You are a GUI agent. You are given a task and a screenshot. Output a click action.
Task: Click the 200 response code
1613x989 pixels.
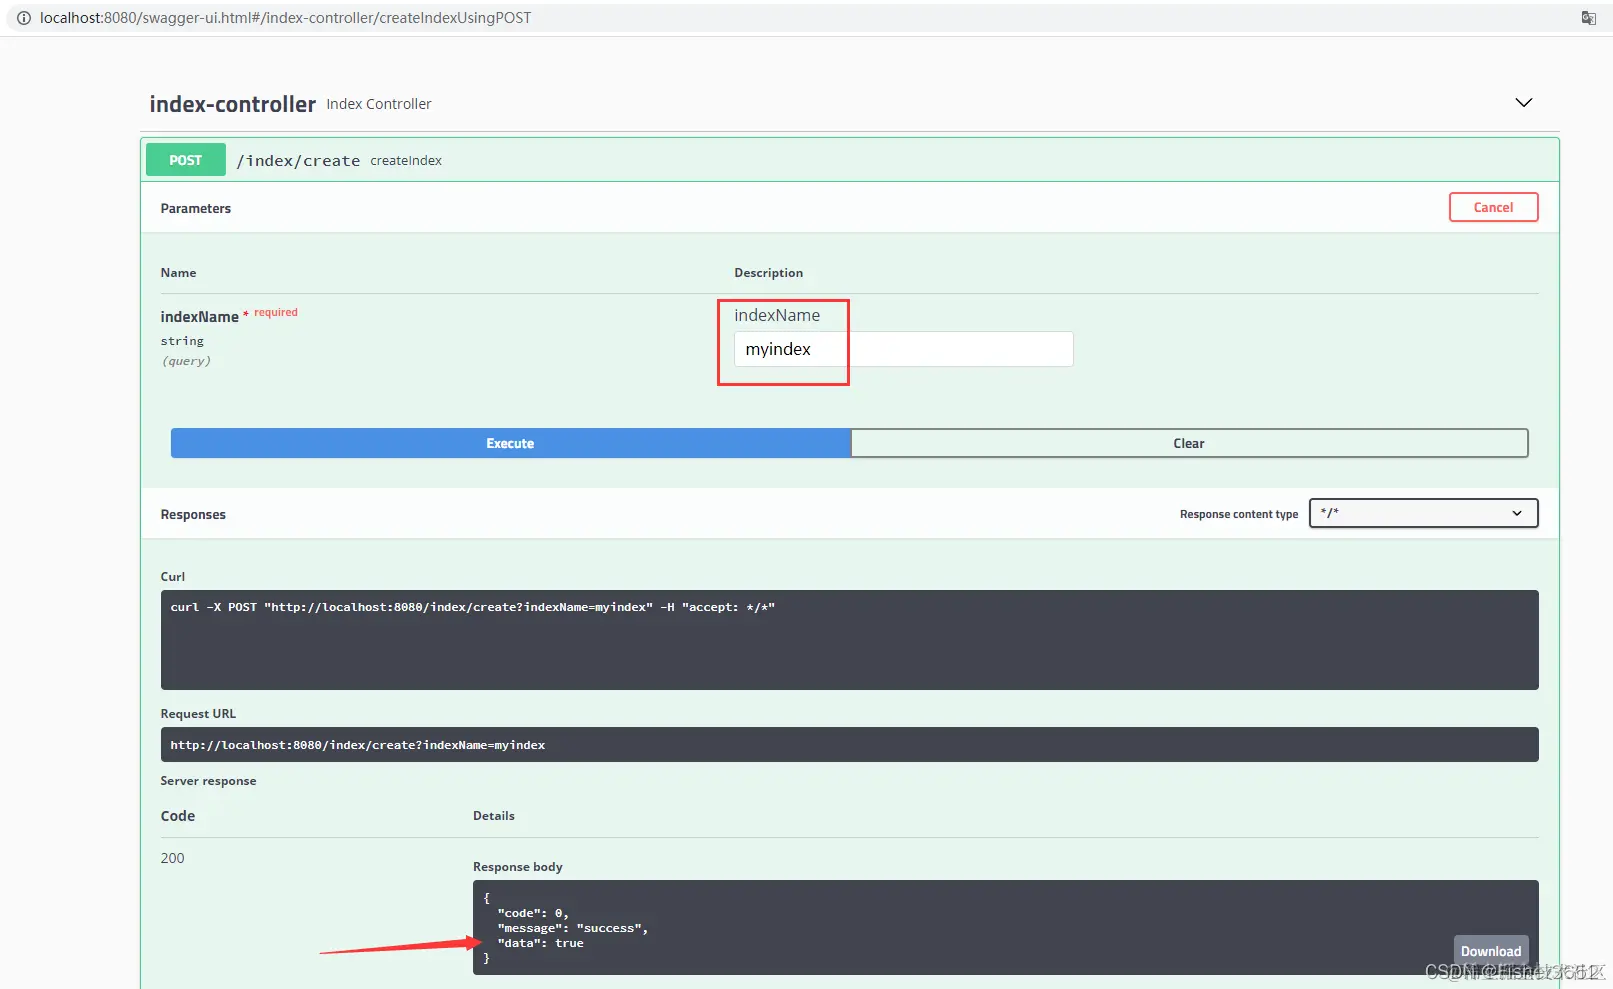(x=172, y=858)
